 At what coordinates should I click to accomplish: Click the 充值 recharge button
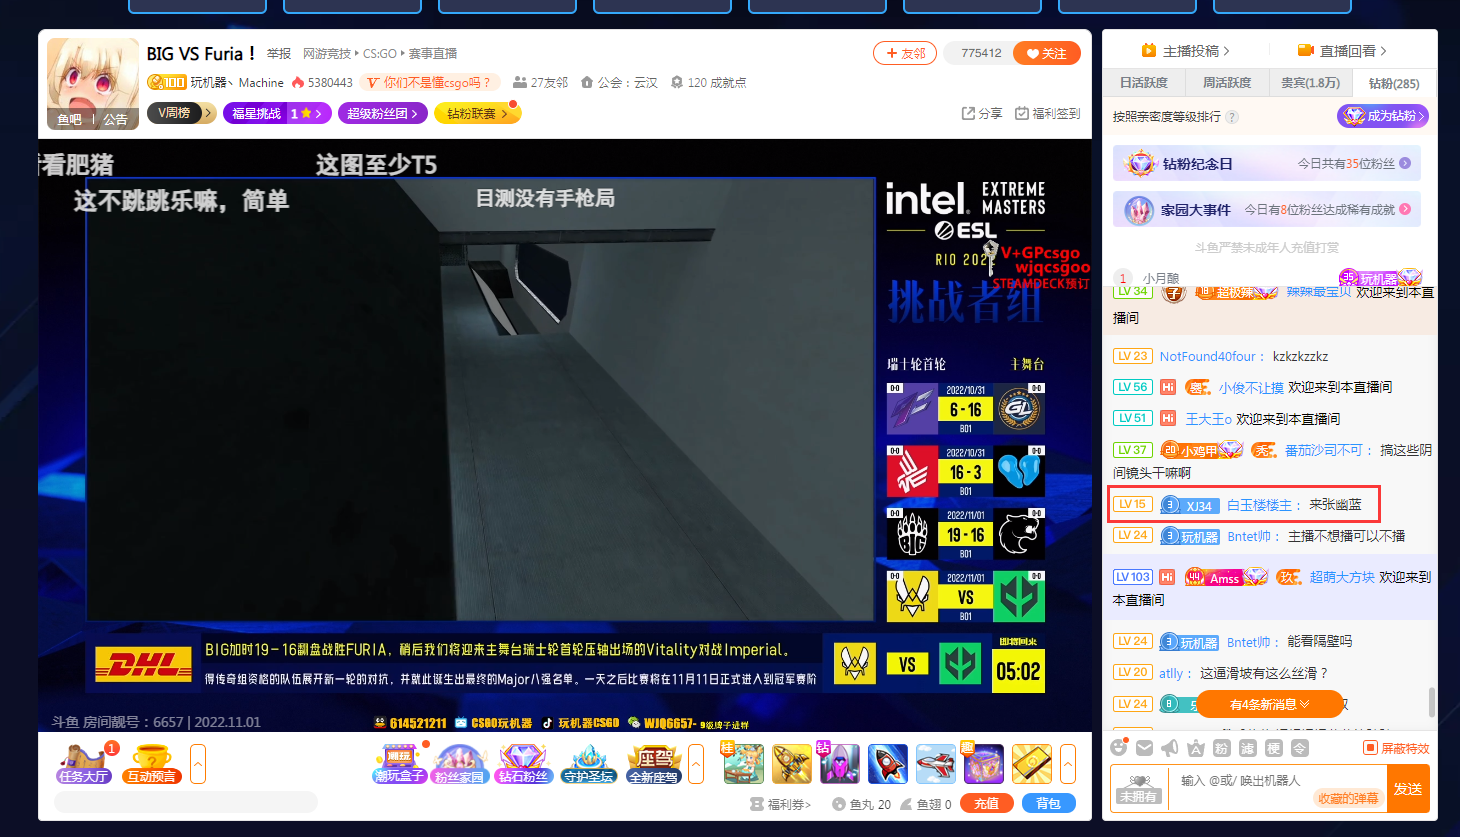987,803
